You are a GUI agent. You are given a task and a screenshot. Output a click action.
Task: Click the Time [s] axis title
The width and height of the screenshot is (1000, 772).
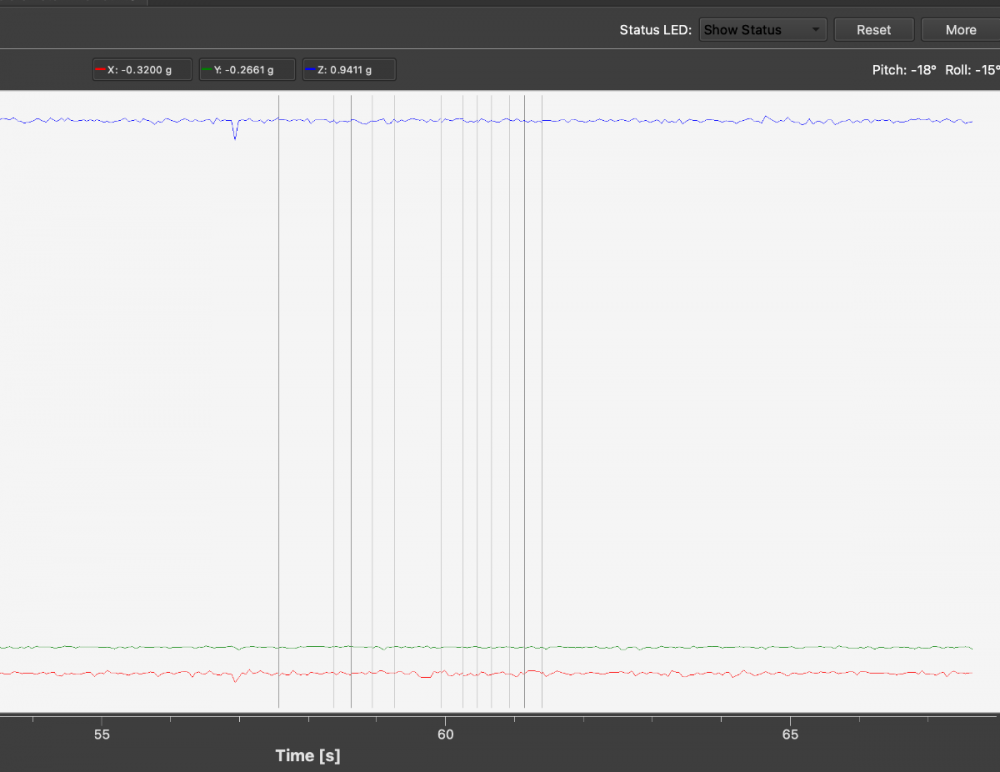tap(308, 756)
